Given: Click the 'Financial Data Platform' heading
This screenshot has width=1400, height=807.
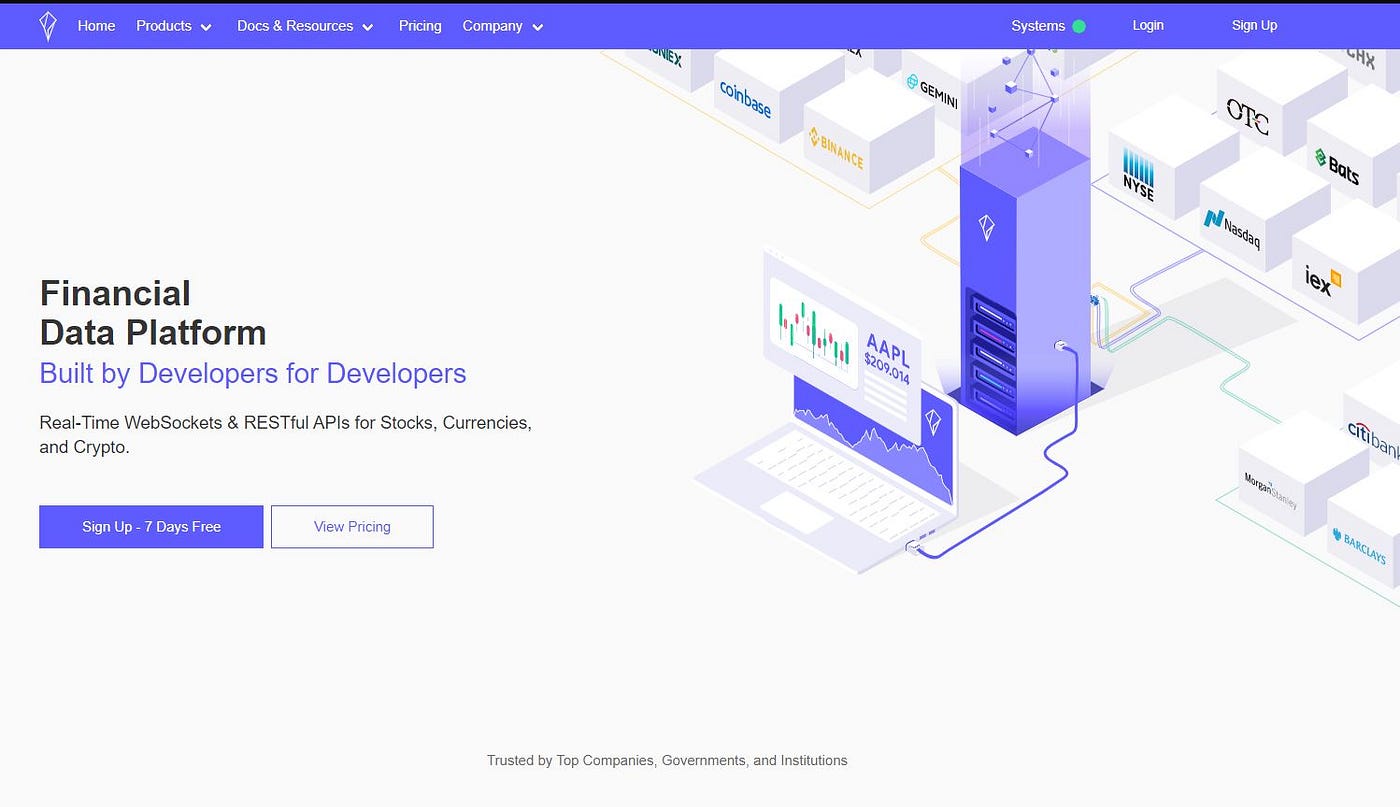Looking at the screenshot, I should [x=153, y=312].
